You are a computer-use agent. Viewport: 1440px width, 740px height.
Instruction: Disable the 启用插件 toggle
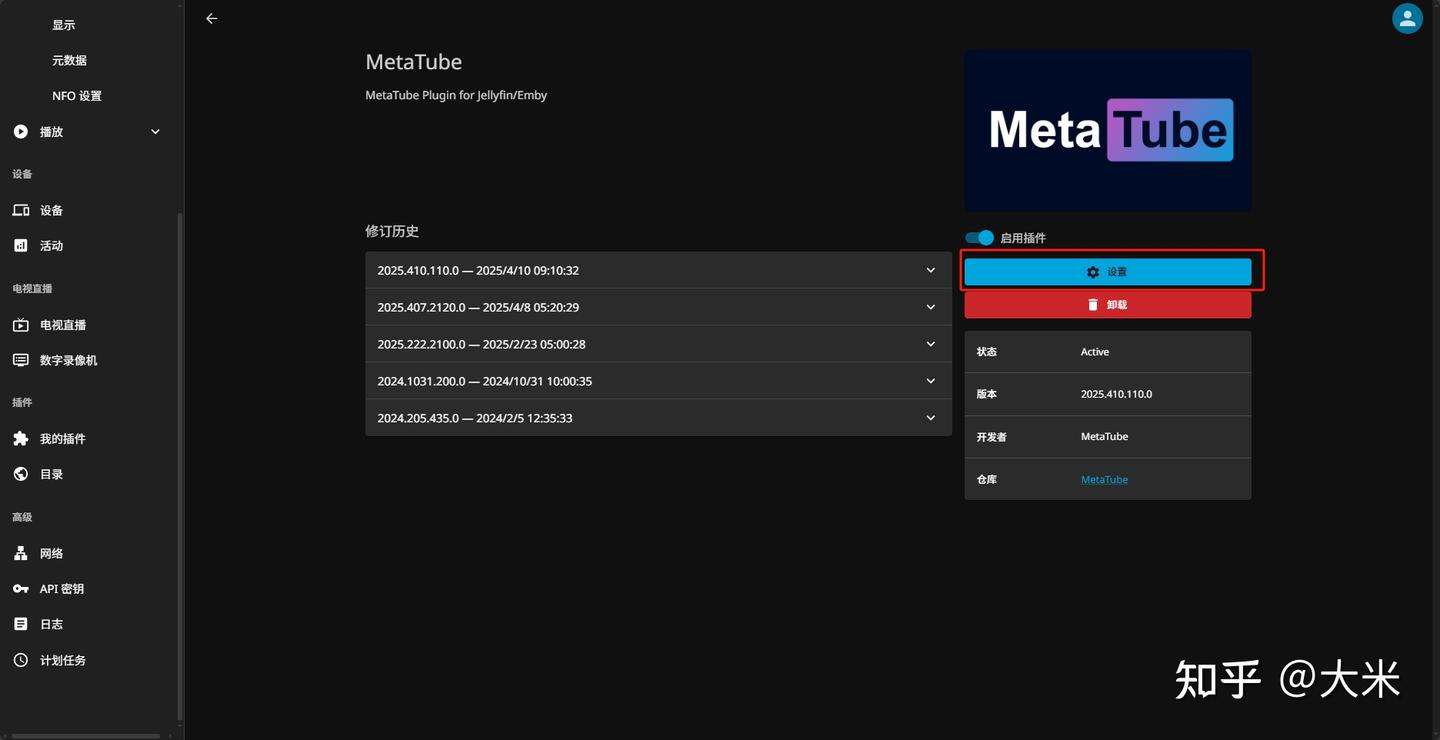[x=978, y=238]
